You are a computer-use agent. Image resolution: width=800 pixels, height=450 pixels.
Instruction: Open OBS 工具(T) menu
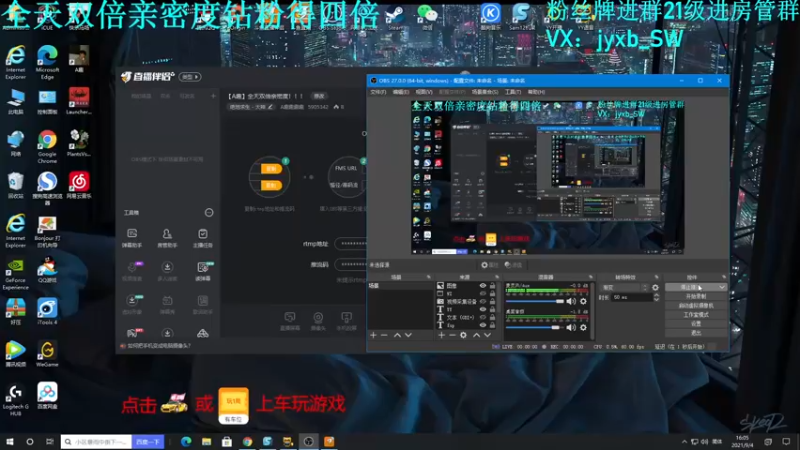(513, 92)
